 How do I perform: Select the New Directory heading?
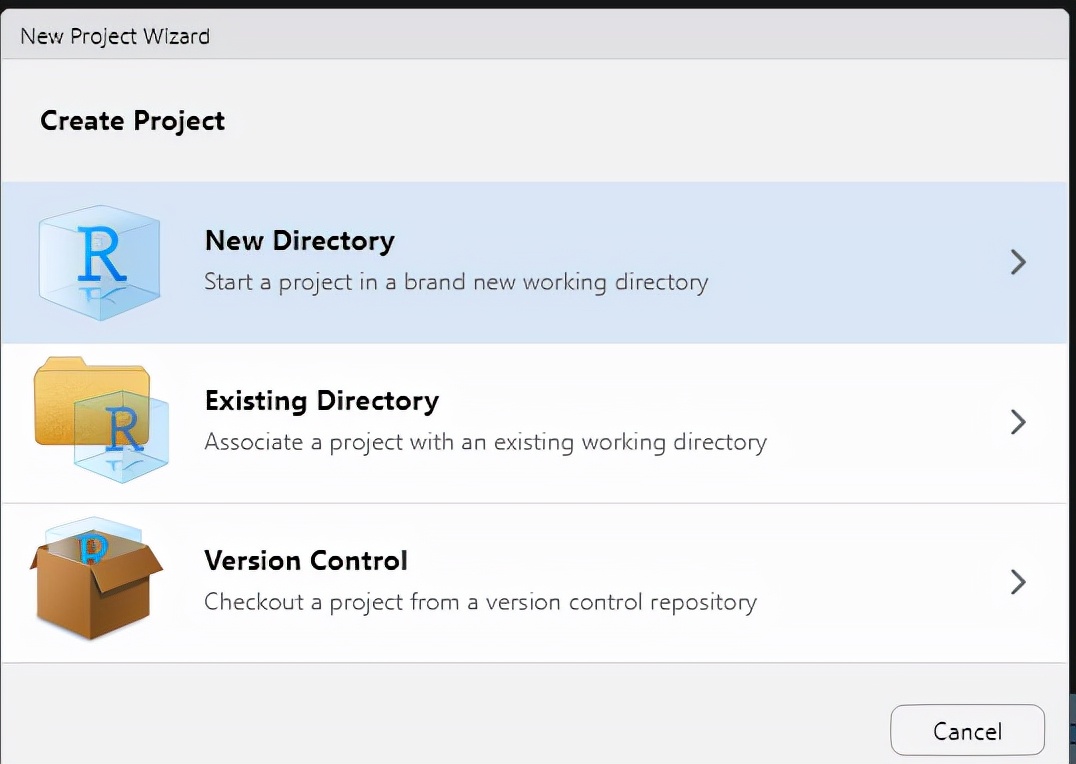click(299, 241)
